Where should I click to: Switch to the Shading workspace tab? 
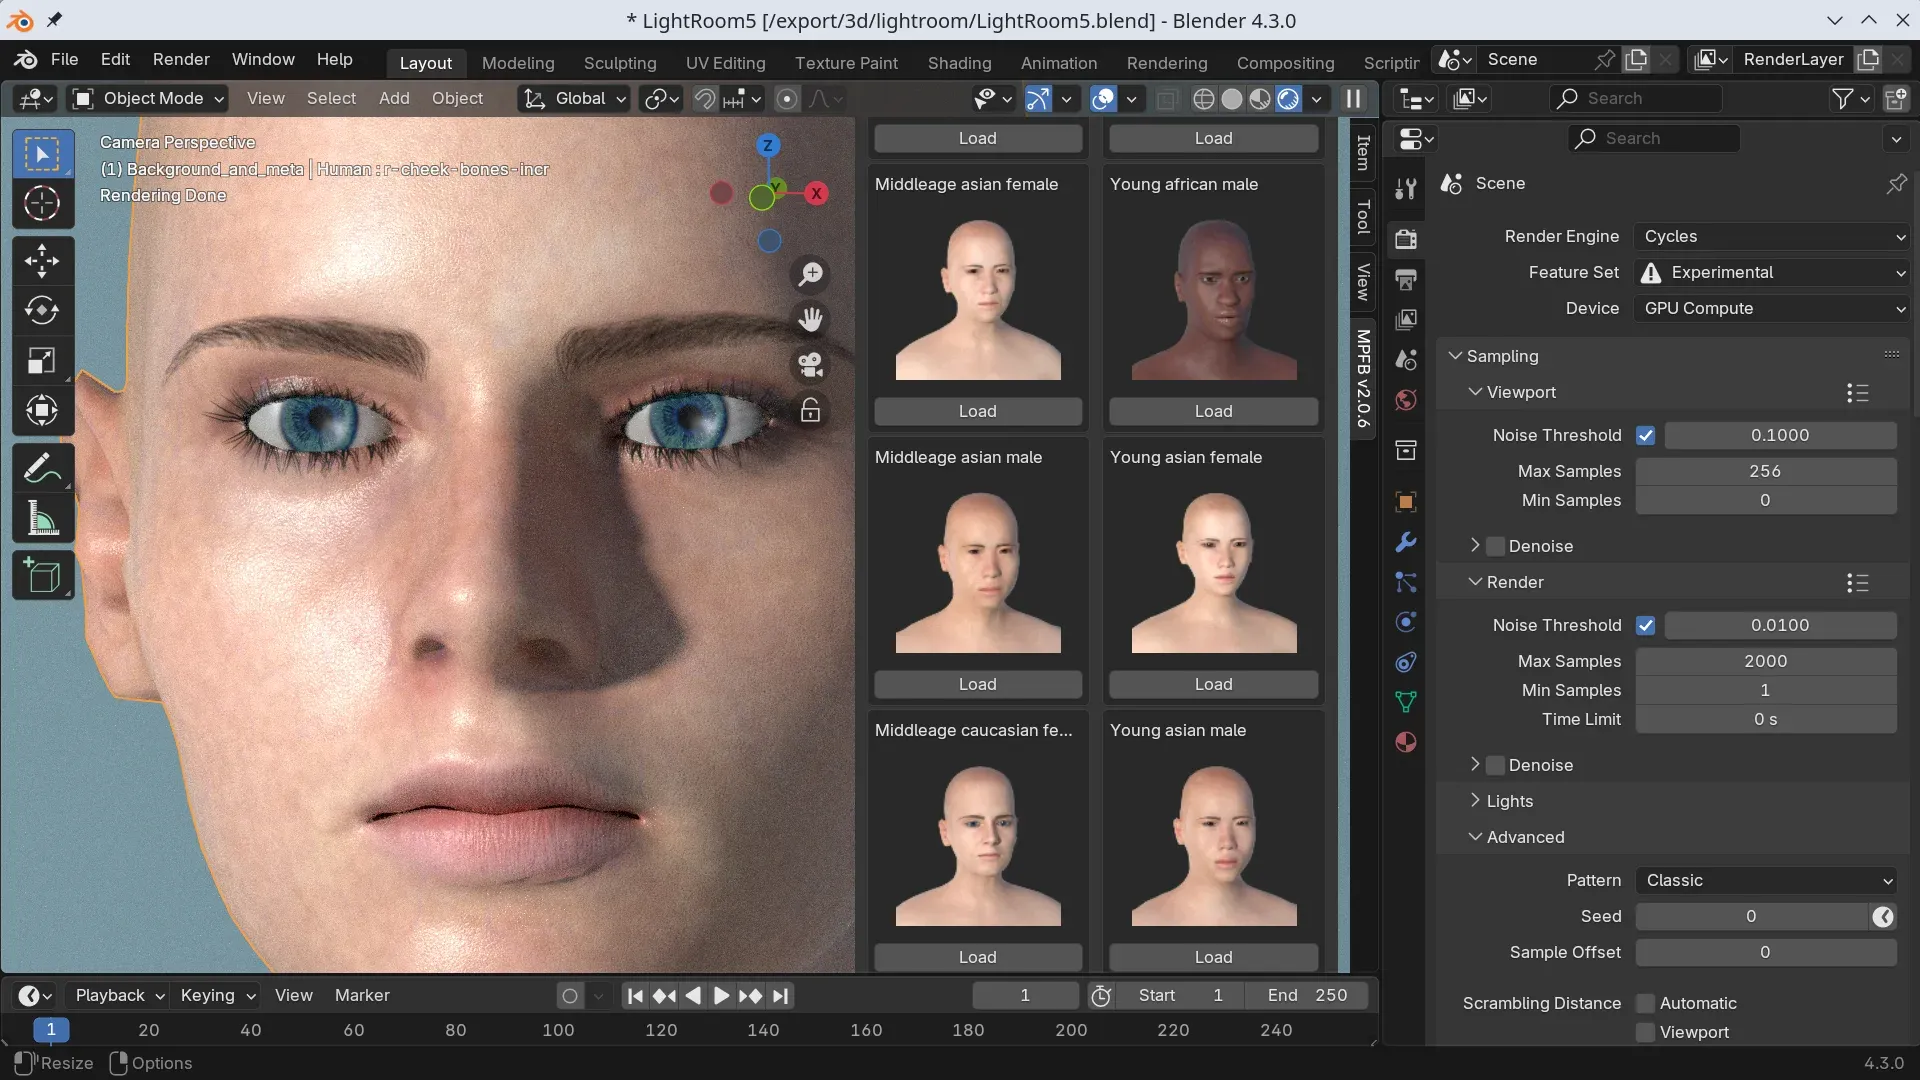[x=960, y=61]
